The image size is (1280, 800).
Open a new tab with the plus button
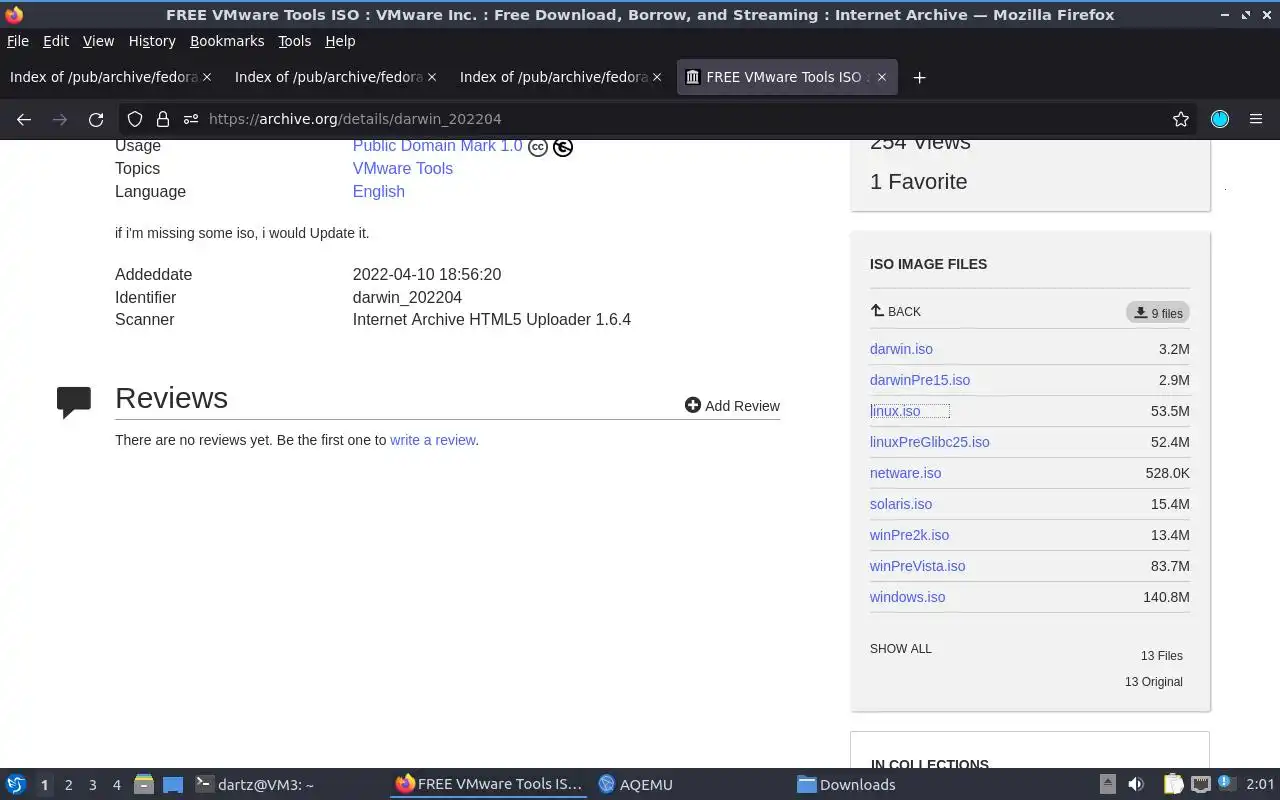click(x=919, y=77)
